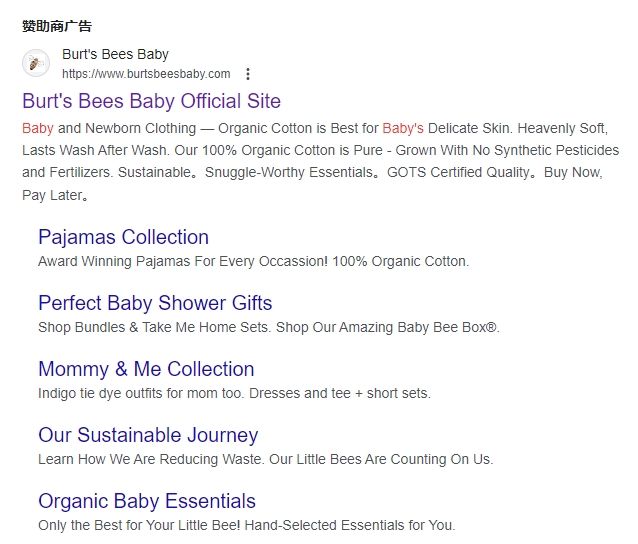Visit the Mommy & Me Collection link
This screenshot has width=638, height=544.
(x=146, y=369)
